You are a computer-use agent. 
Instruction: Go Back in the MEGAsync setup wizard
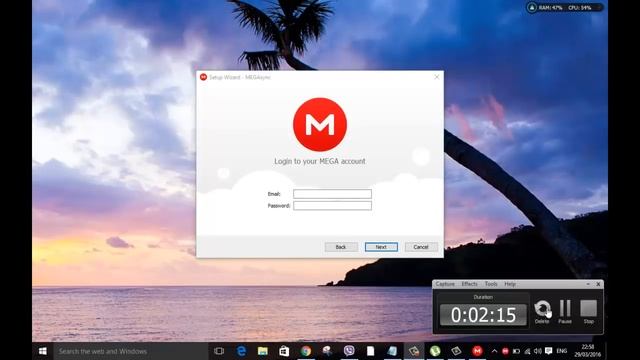point(341,247)
